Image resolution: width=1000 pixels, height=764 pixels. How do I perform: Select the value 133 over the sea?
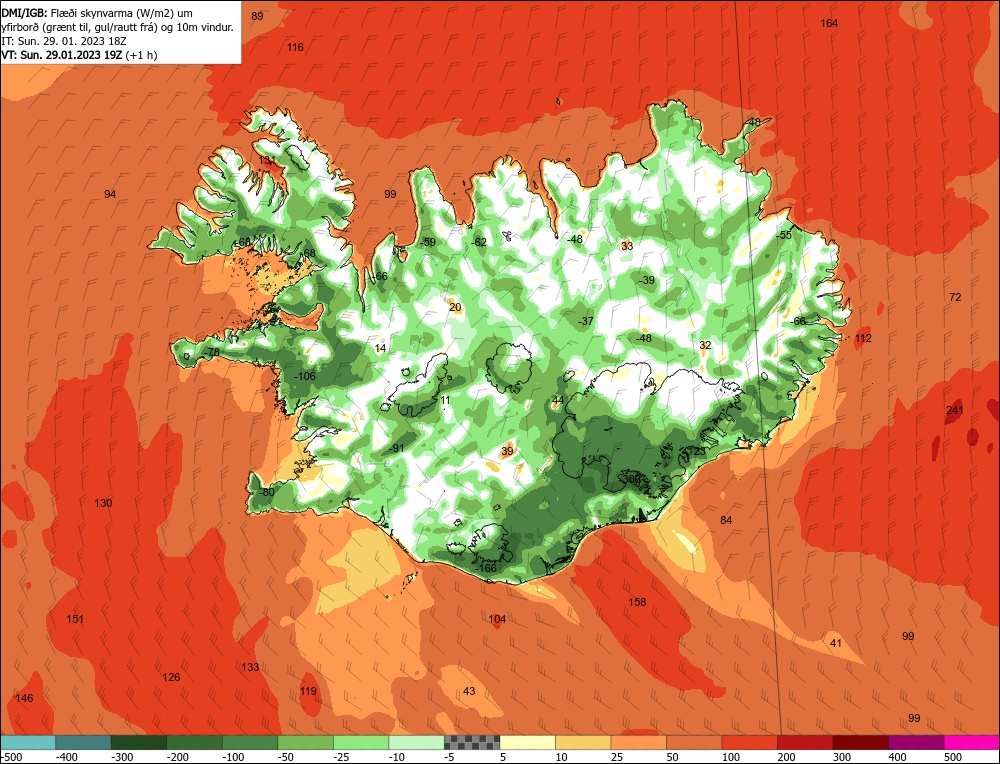click(x=250, y=667)
